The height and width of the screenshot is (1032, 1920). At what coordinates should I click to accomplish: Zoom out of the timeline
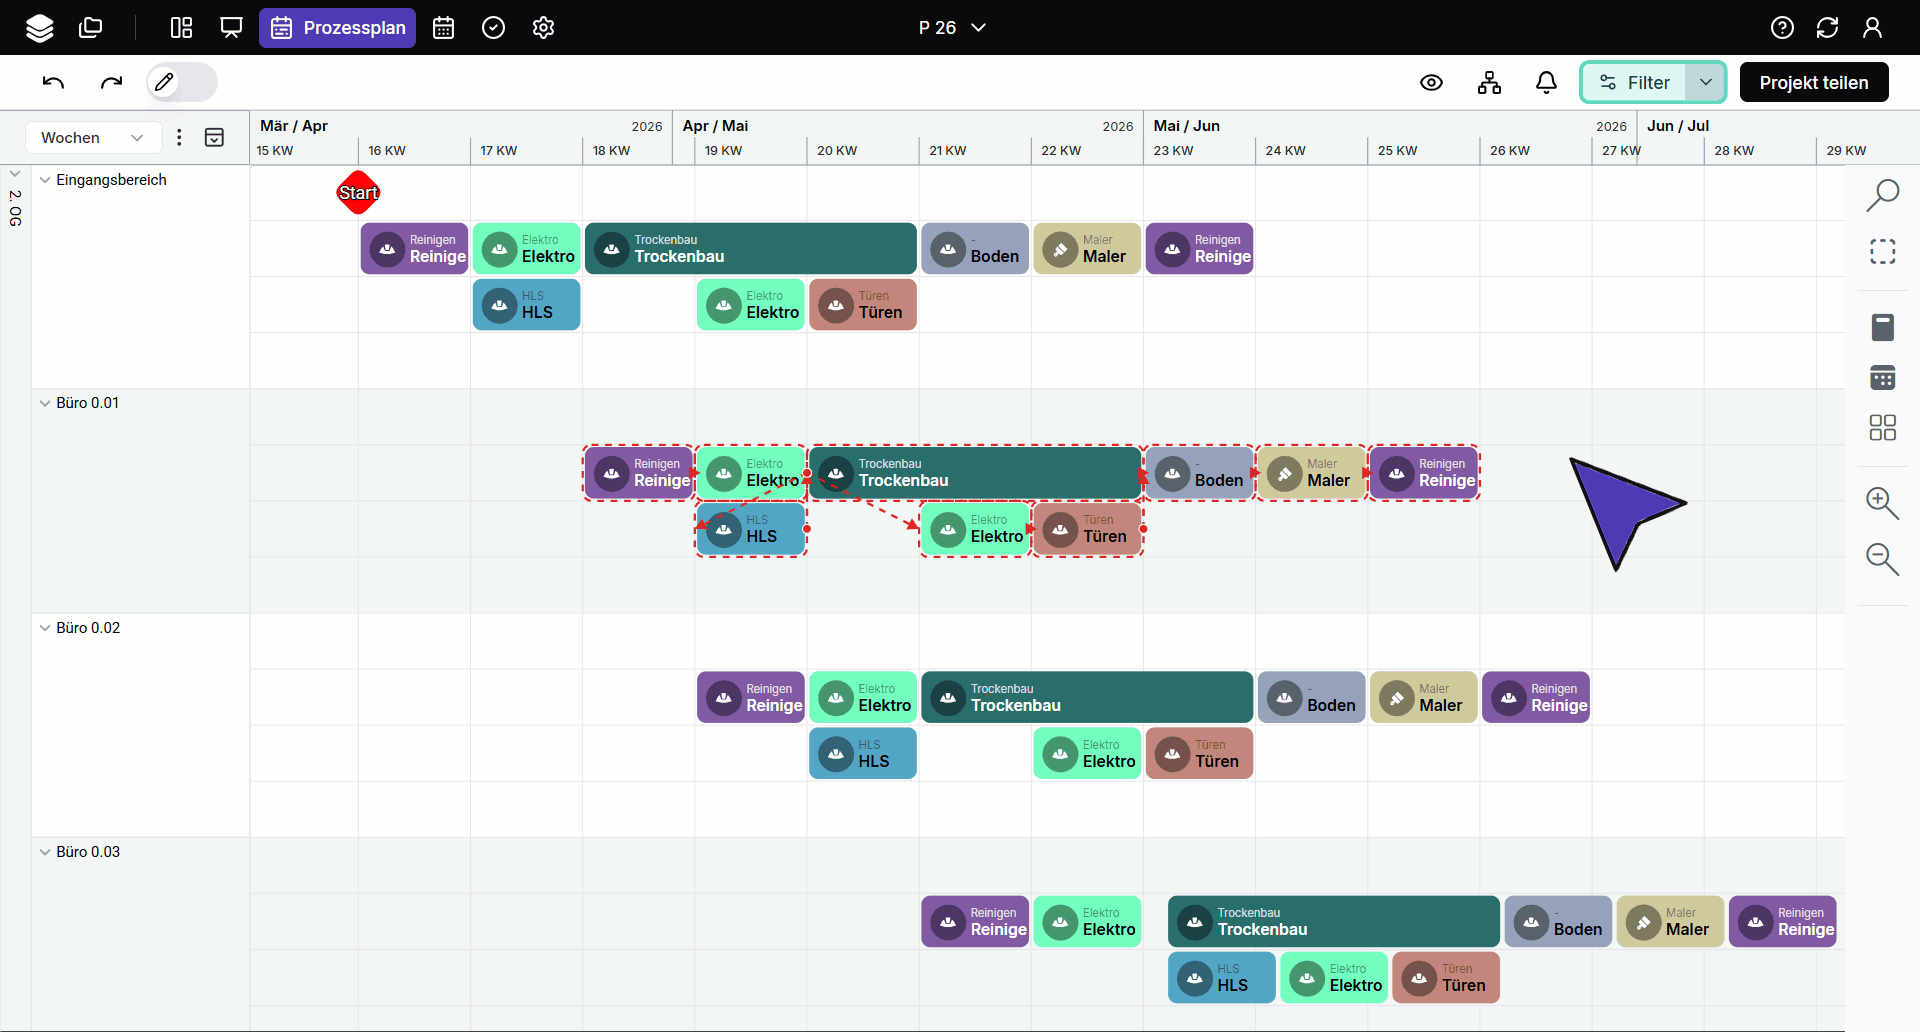coord(1882,559)
